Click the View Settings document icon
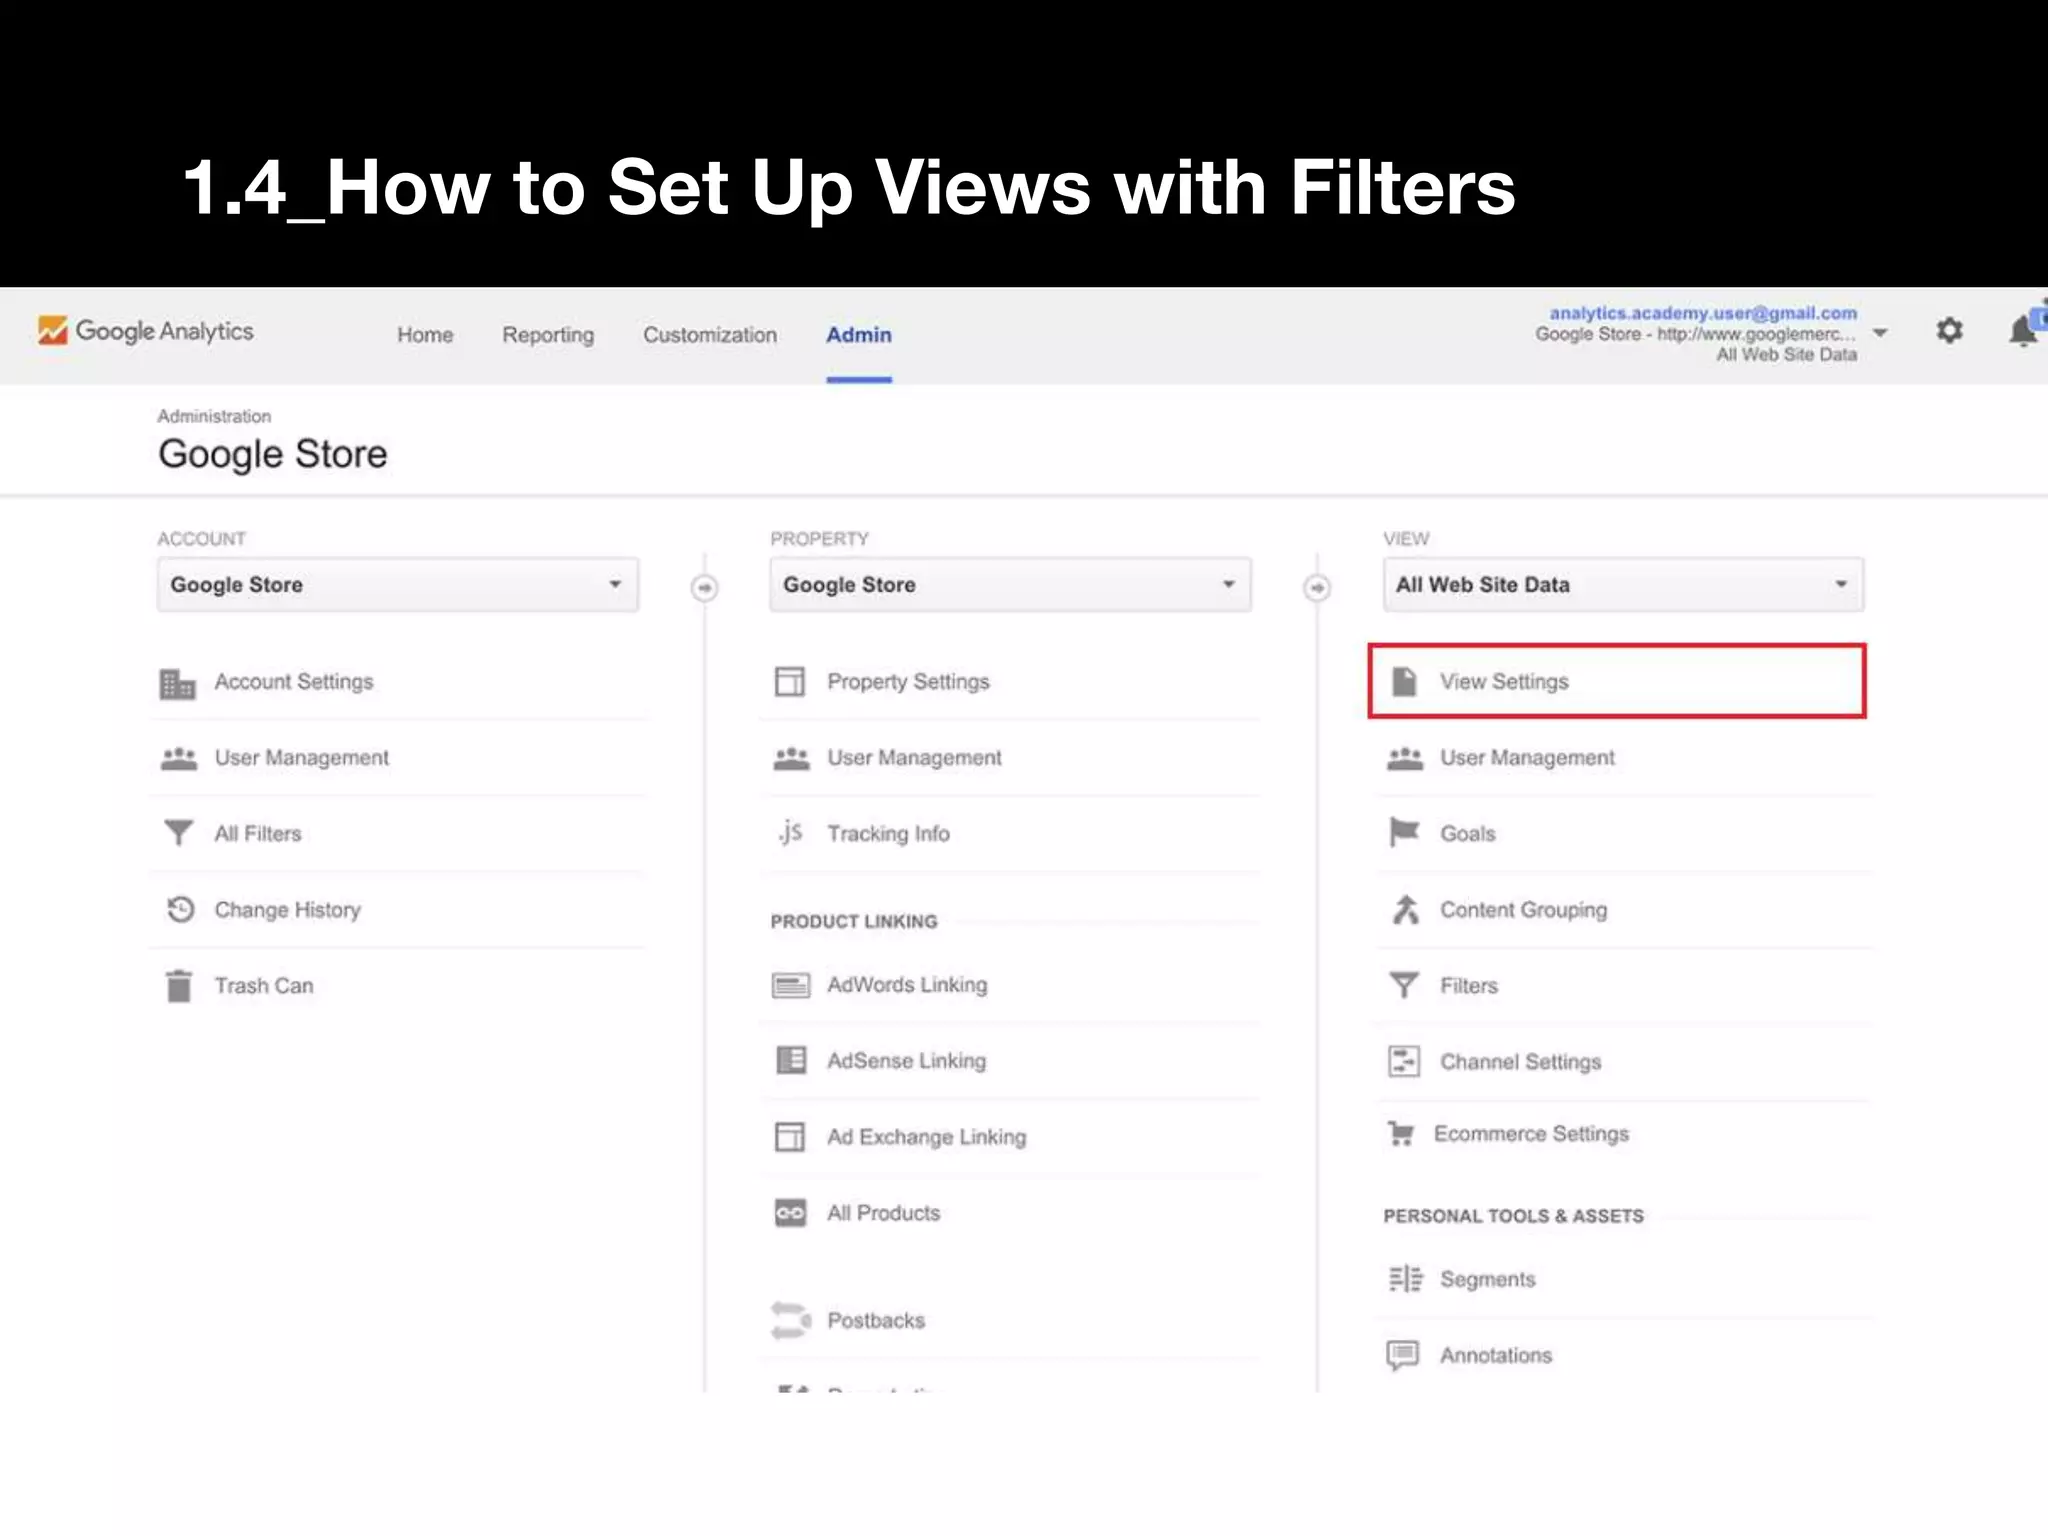The image size is (2048, 1536). [x=1404, y=682]
